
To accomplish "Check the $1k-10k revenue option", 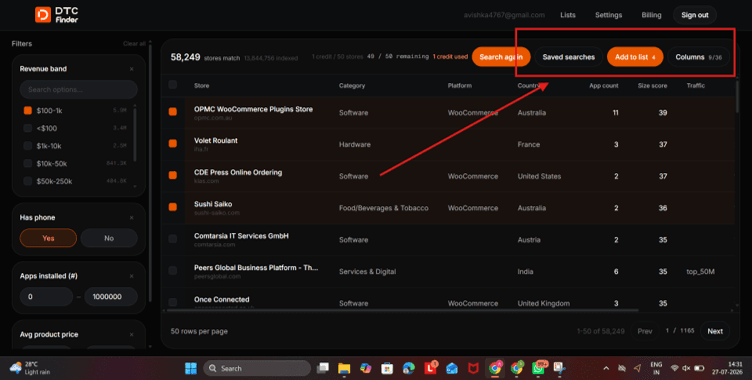I will (x=28, y=146).
